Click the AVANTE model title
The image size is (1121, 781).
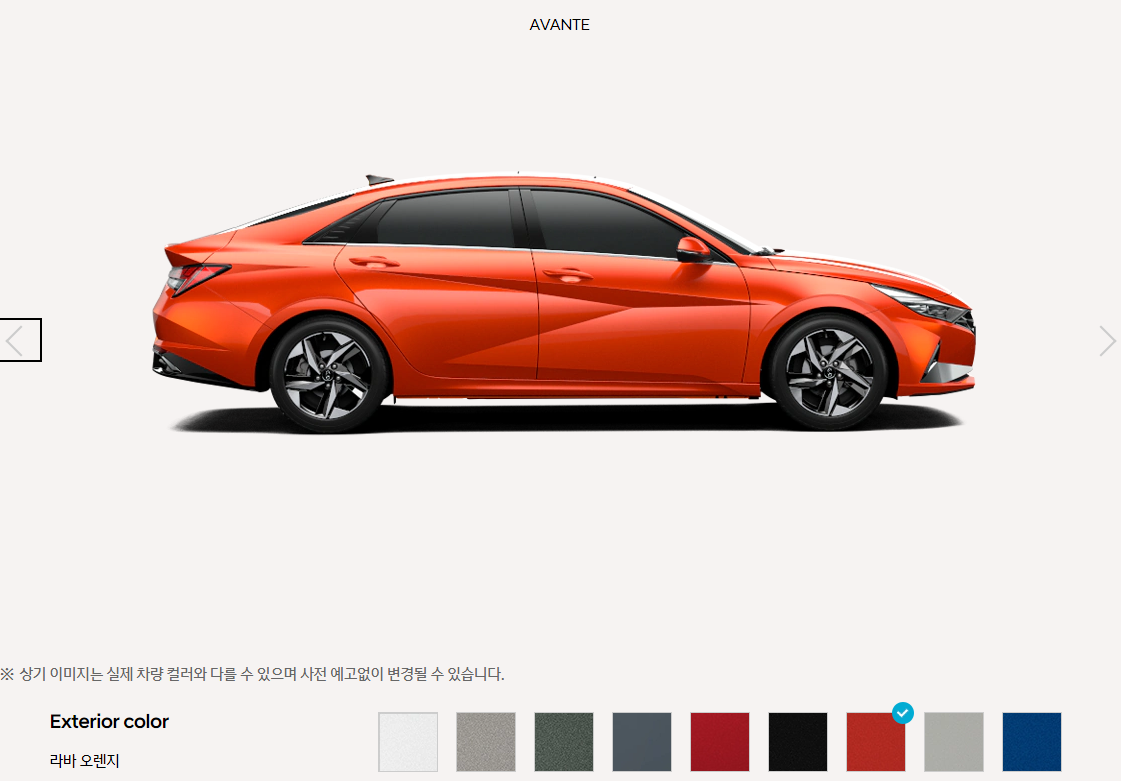click(560, 25)
